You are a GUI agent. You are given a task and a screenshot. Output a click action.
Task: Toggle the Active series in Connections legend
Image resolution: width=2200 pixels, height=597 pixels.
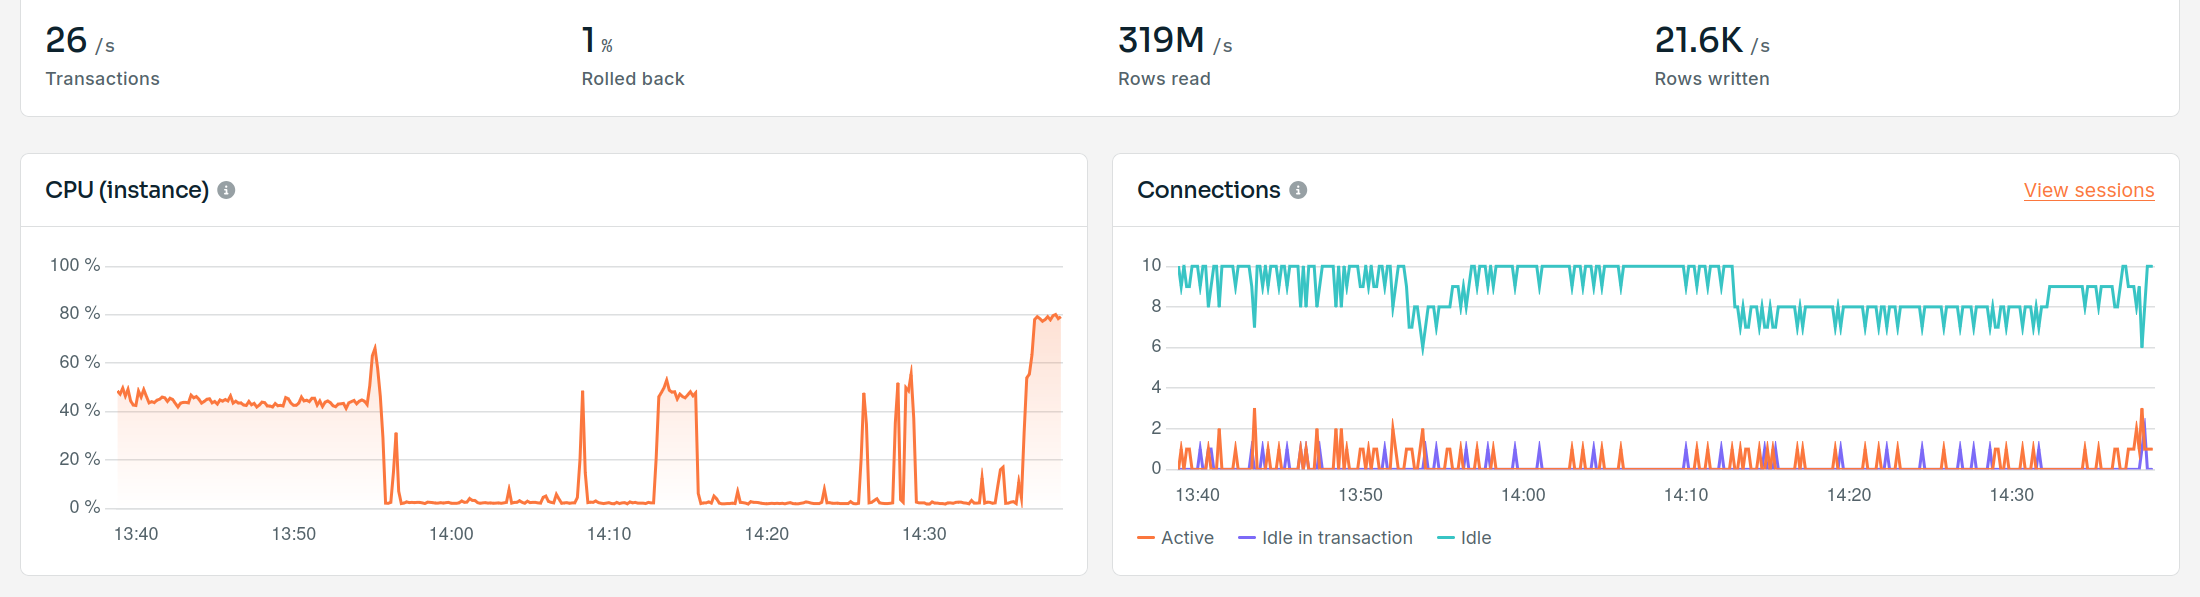pos(1176,538)
